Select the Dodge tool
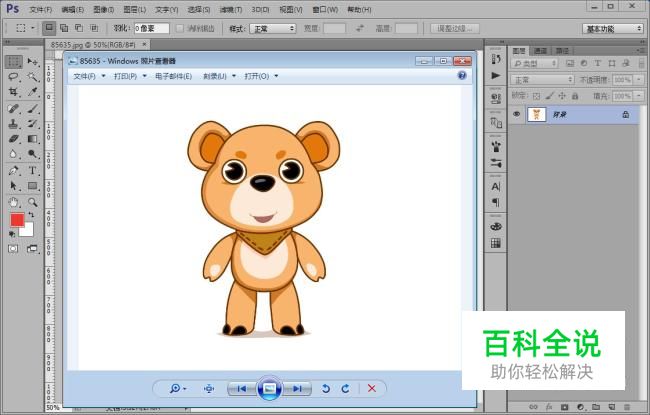 click(32, 154)
